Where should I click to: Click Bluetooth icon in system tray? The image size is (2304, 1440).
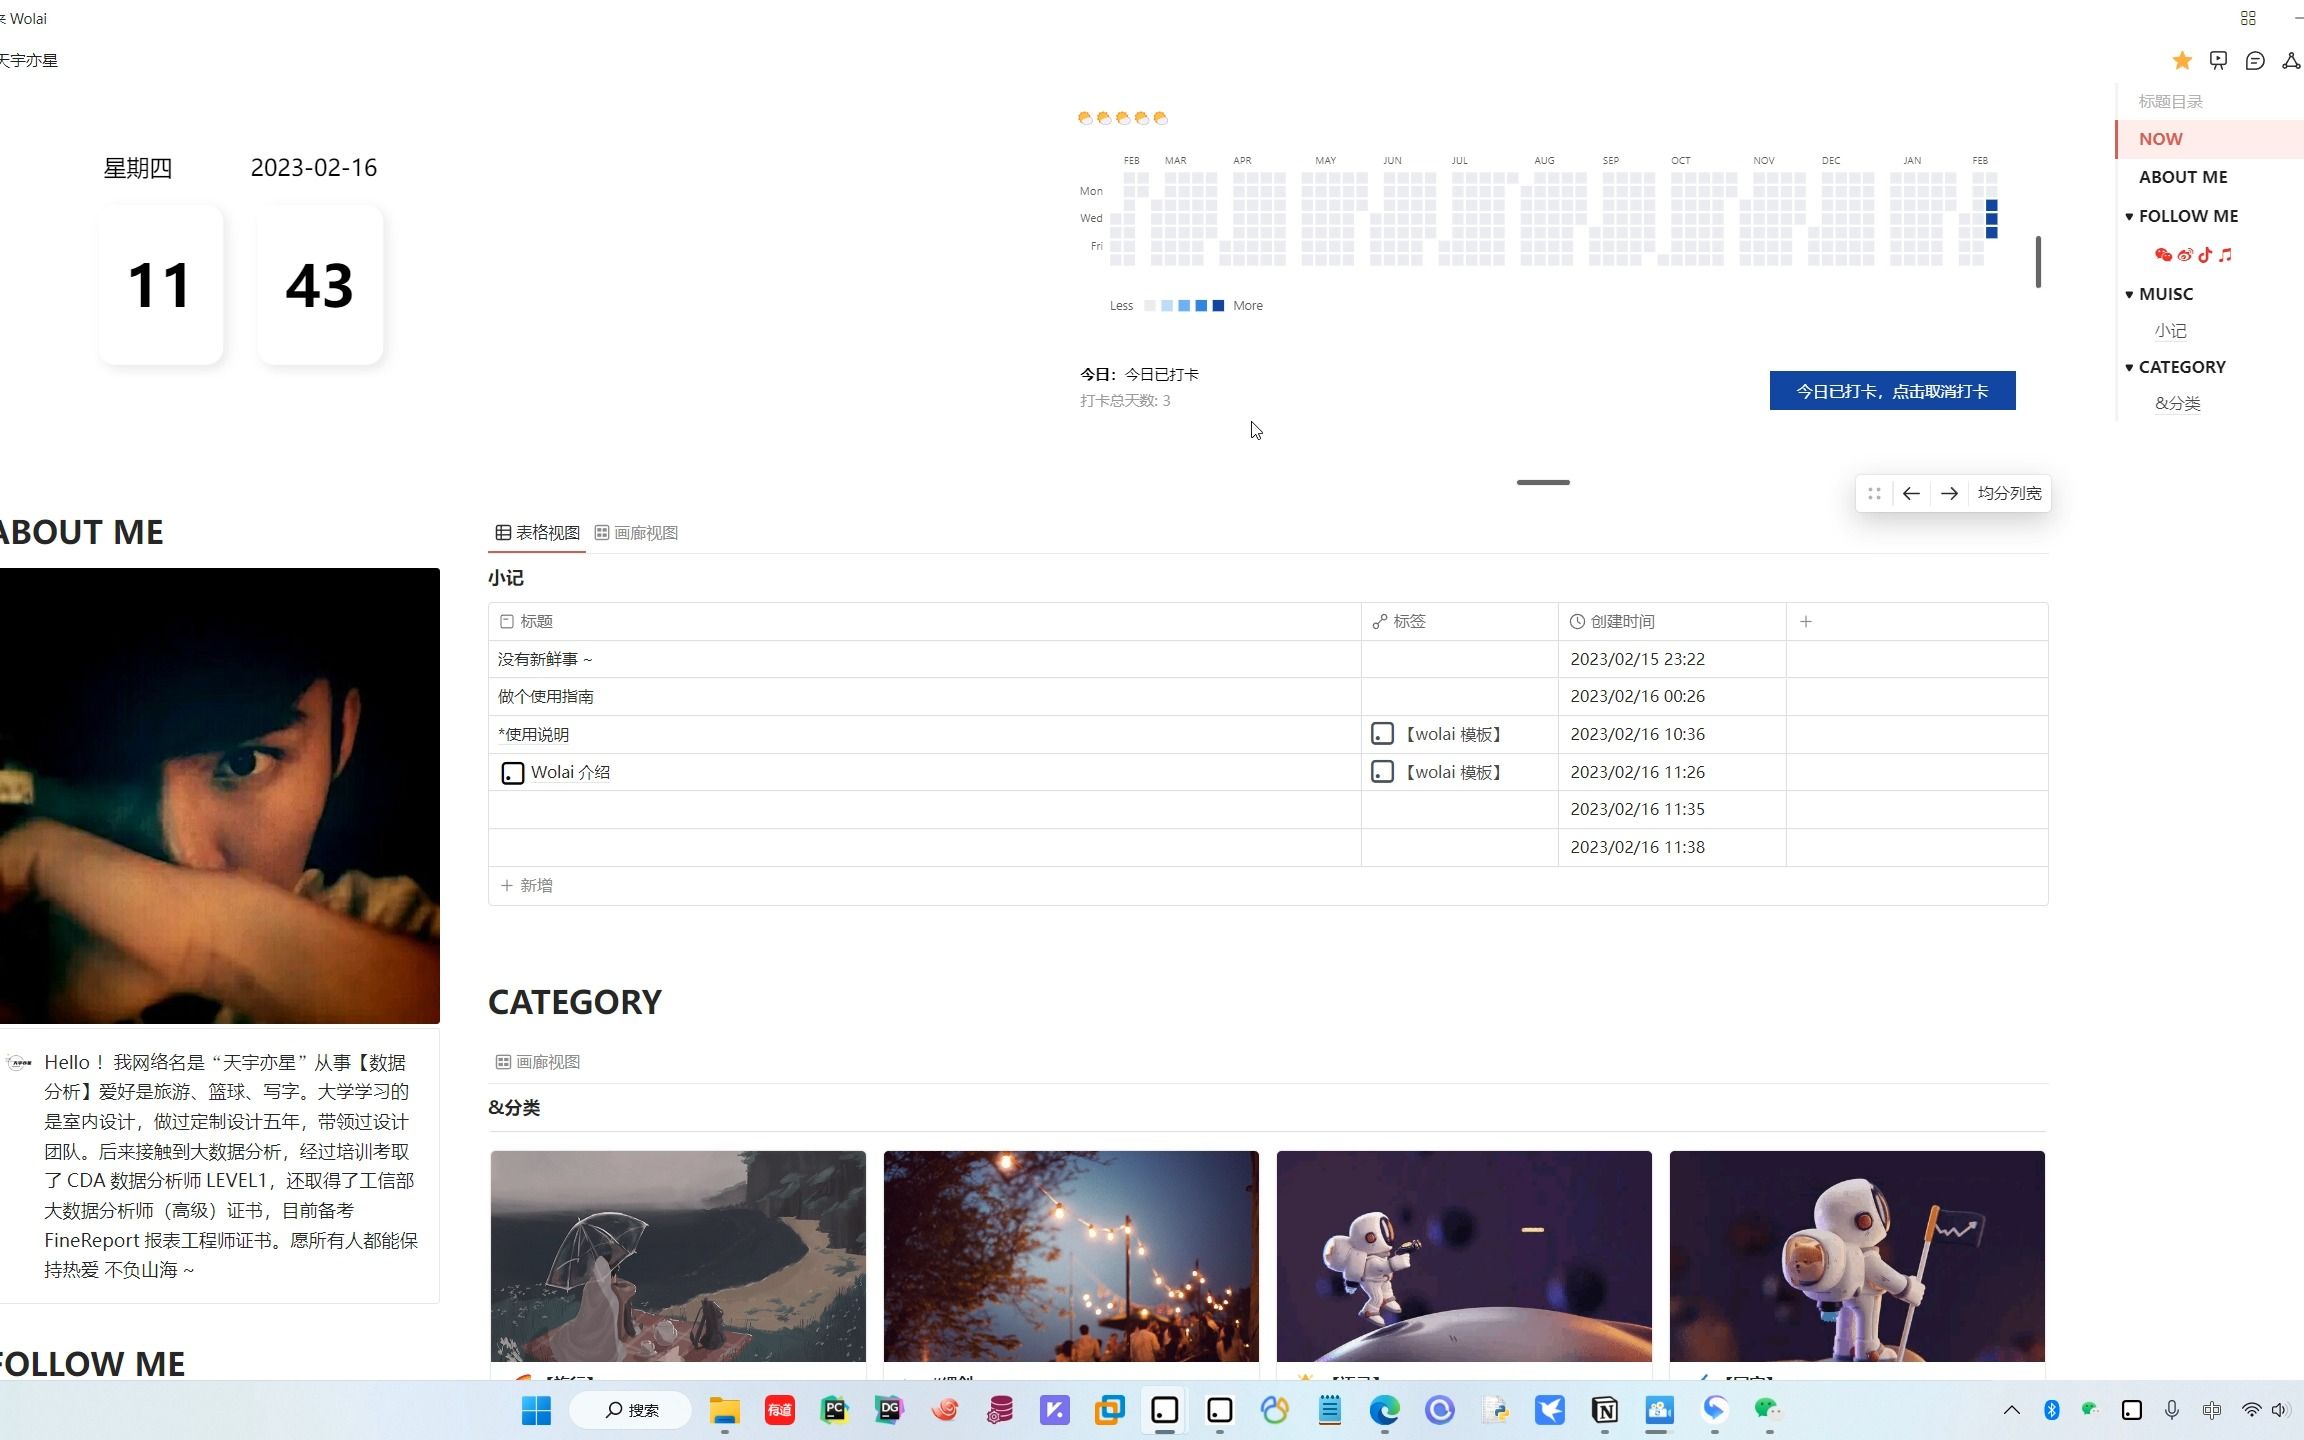click(x=2052, y=1410)
